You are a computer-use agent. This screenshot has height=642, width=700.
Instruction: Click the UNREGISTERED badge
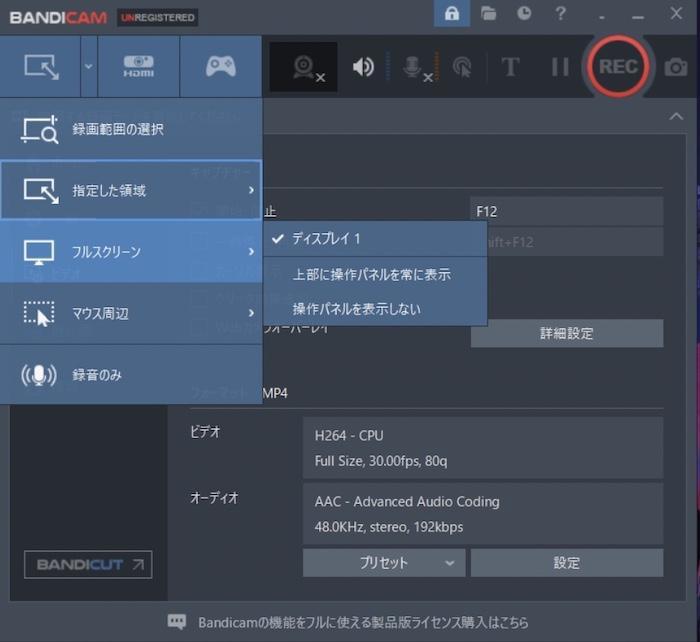[158, 18]
